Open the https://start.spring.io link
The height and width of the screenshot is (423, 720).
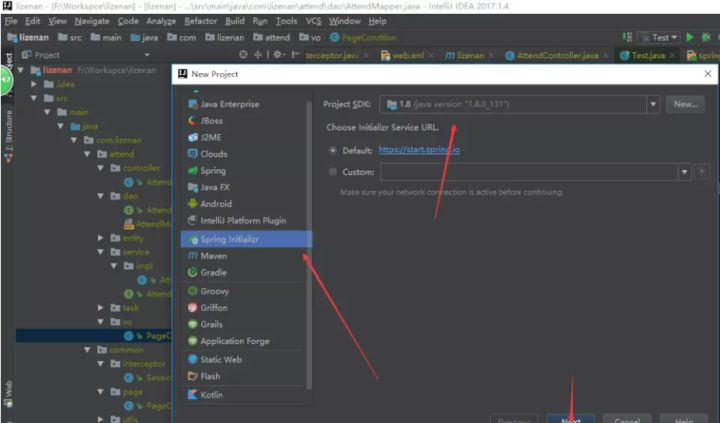[419, 150]
